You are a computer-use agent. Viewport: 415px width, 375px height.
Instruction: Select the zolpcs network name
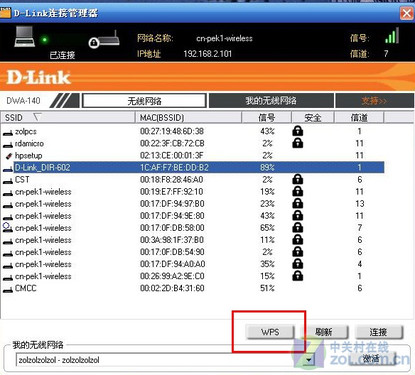(26, 131)
